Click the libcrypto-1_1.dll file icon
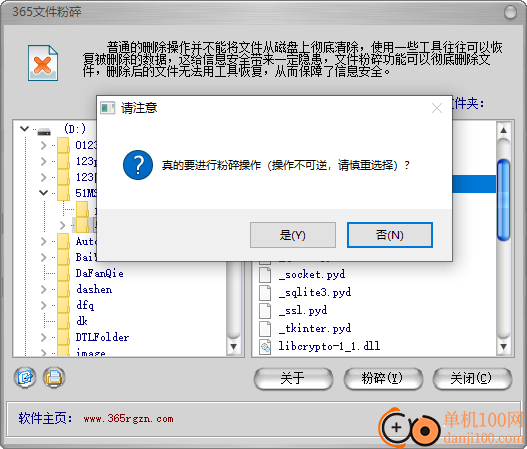The image size is (527, 449). pyautogui.click(x=265, y=346)
